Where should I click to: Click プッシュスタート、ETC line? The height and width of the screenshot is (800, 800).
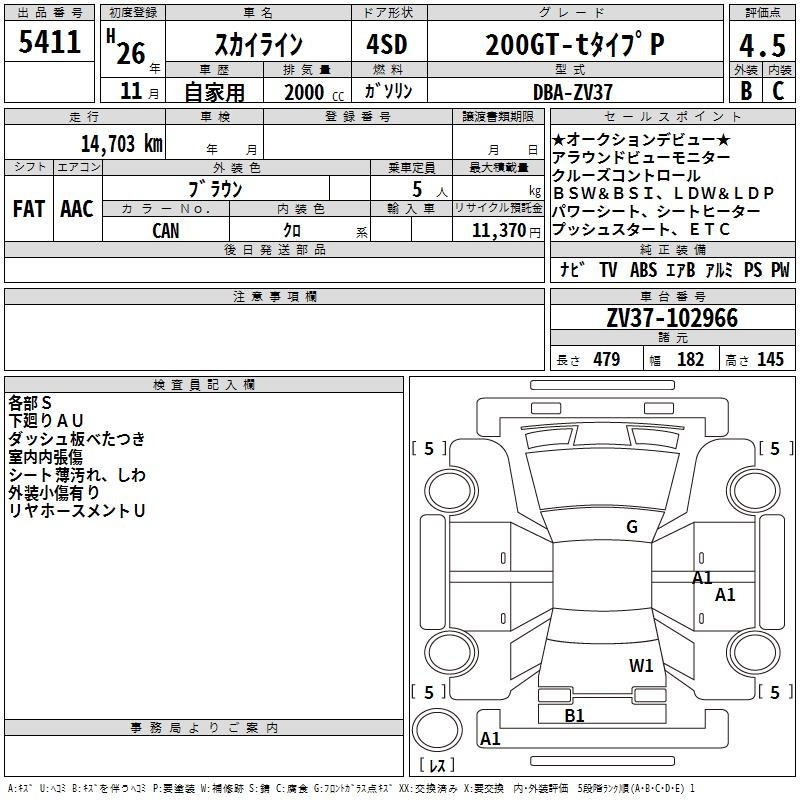pos(641,230)
